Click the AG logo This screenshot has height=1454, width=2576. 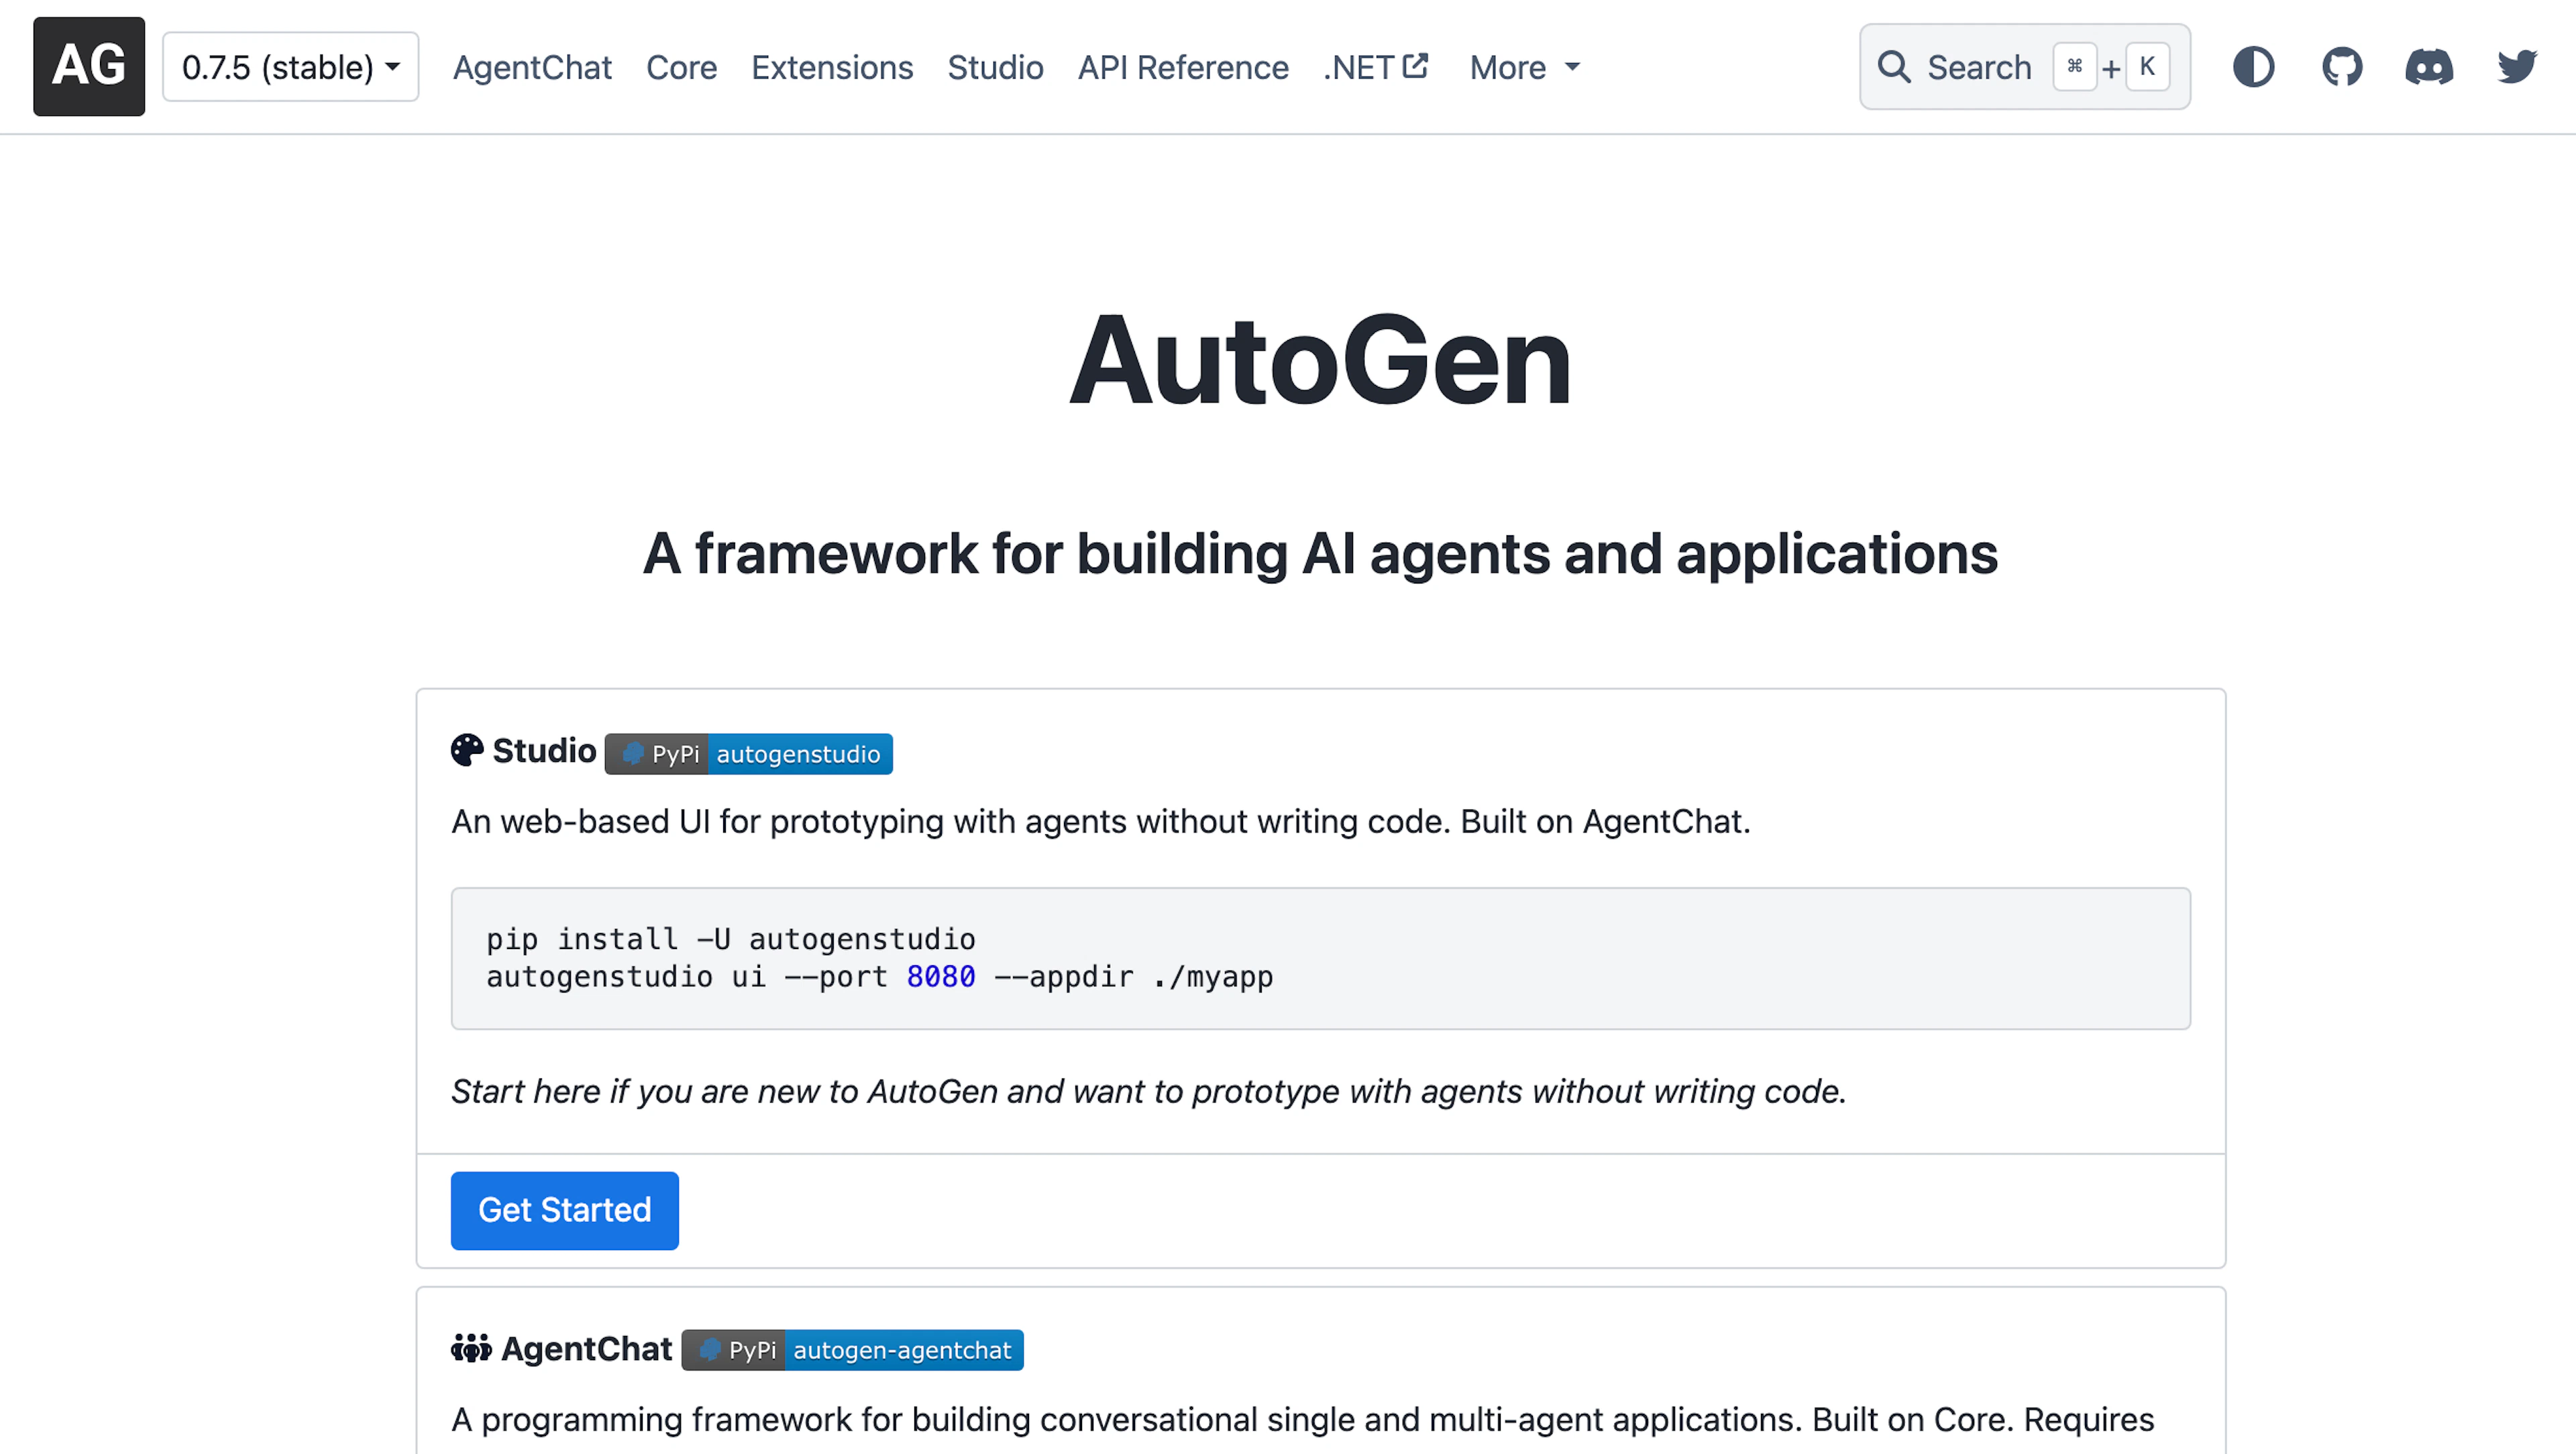click(88, 66)
